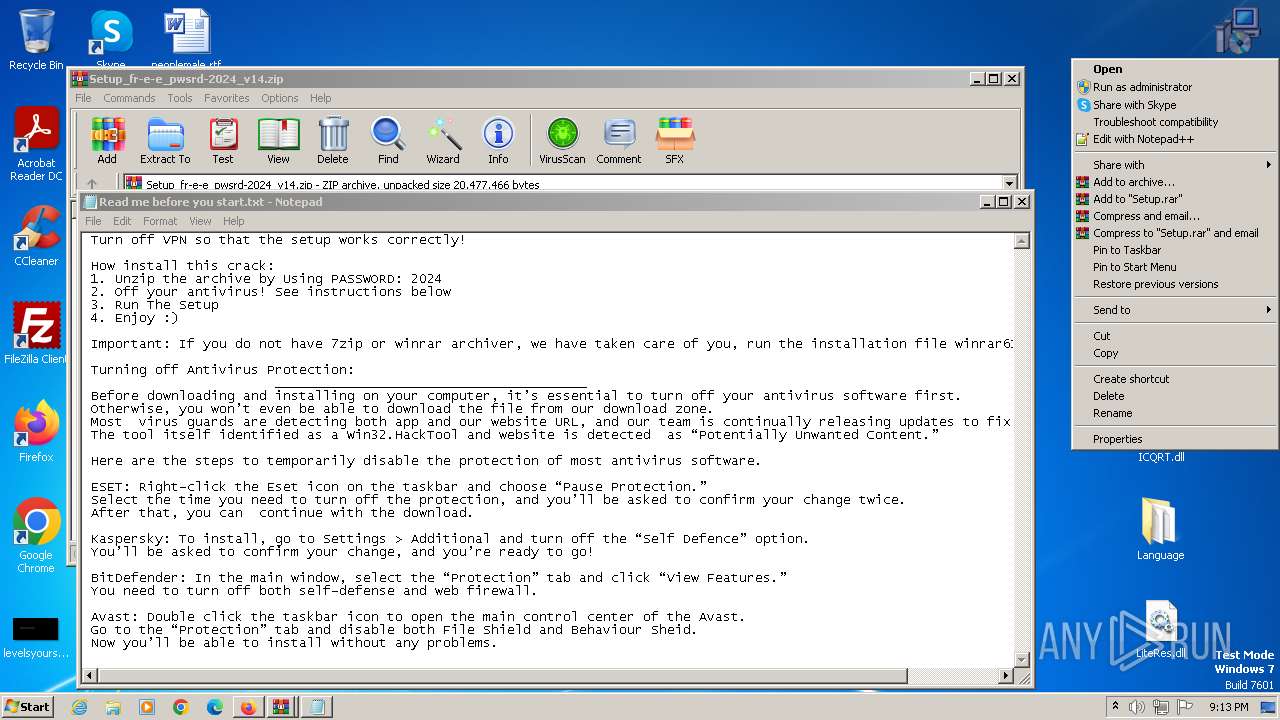The width and height of the screenshot is (1280, 720).
Task: Open the Google Chrome desktop shortcut
Action: 36,536
